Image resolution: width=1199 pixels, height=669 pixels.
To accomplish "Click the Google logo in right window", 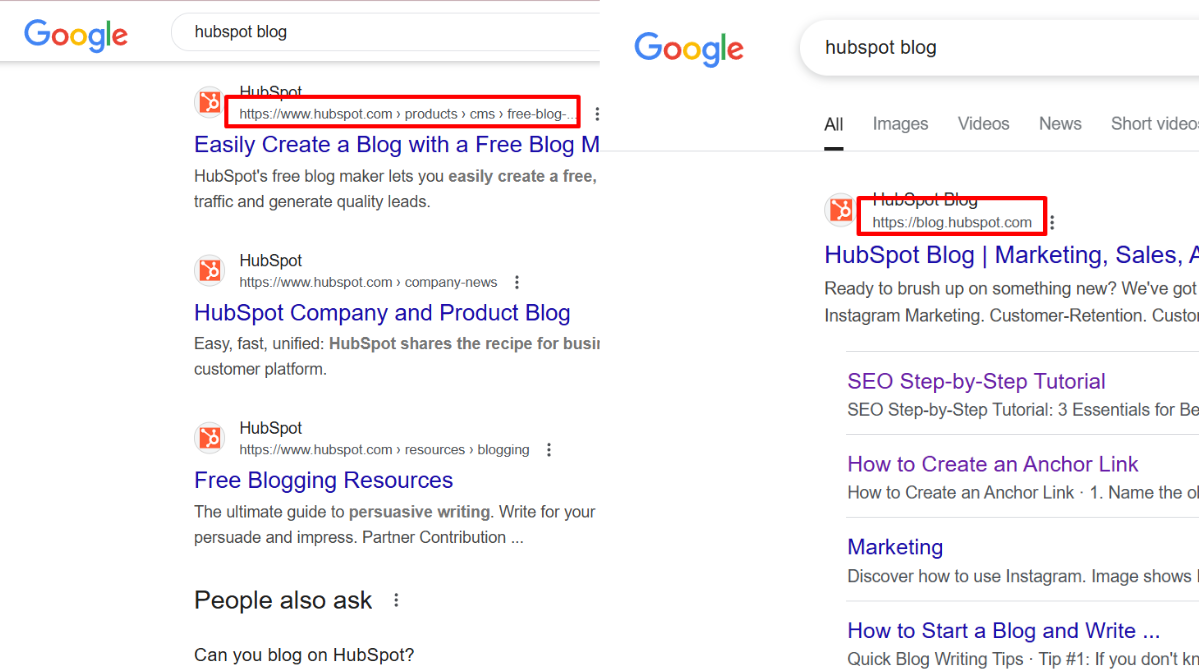I will (689, 49).
